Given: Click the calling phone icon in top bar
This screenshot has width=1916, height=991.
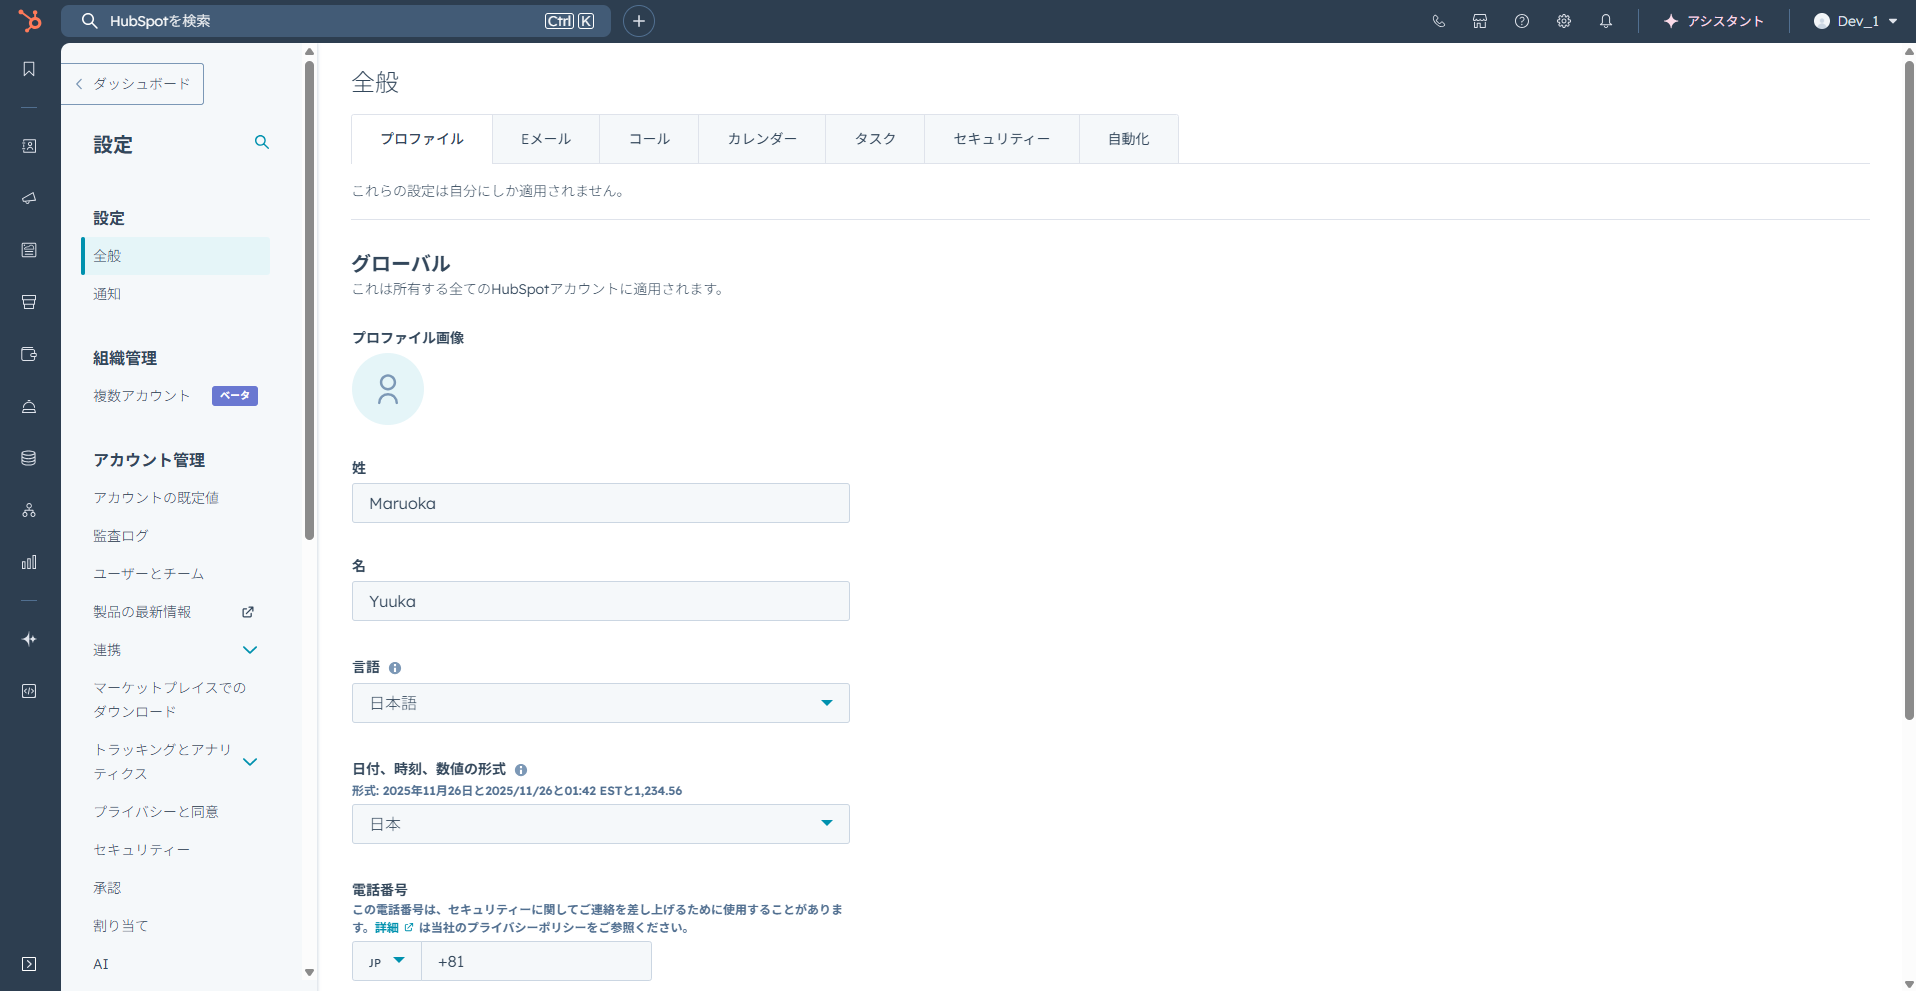Looking at the screenshot, I should [x=1439, y=21].
